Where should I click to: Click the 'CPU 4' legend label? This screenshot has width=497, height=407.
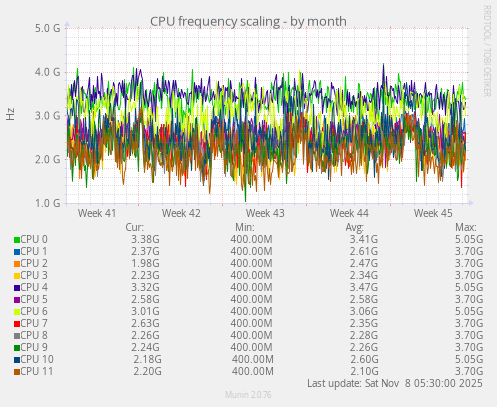[34, 287]
